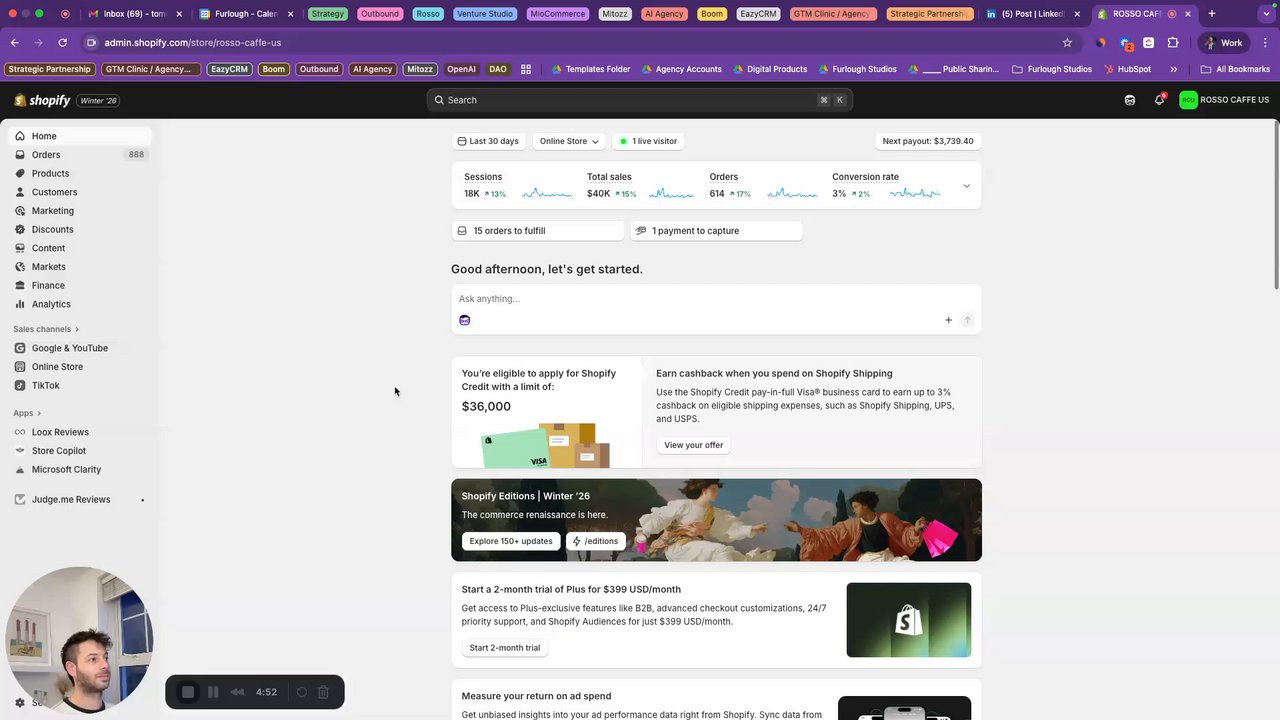Reload the page

coord(62,43)
